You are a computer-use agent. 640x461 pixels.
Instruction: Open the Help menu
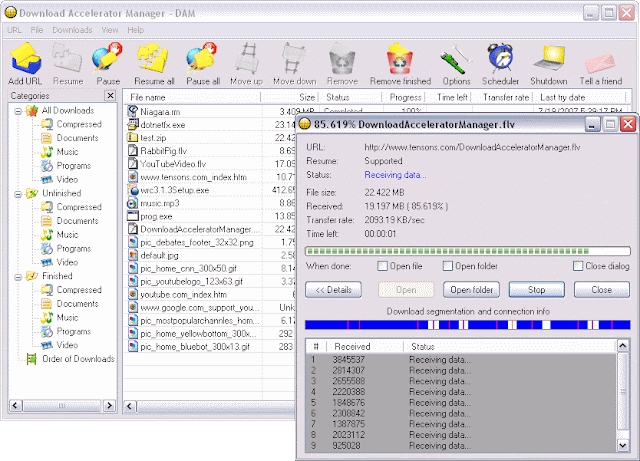136,30
